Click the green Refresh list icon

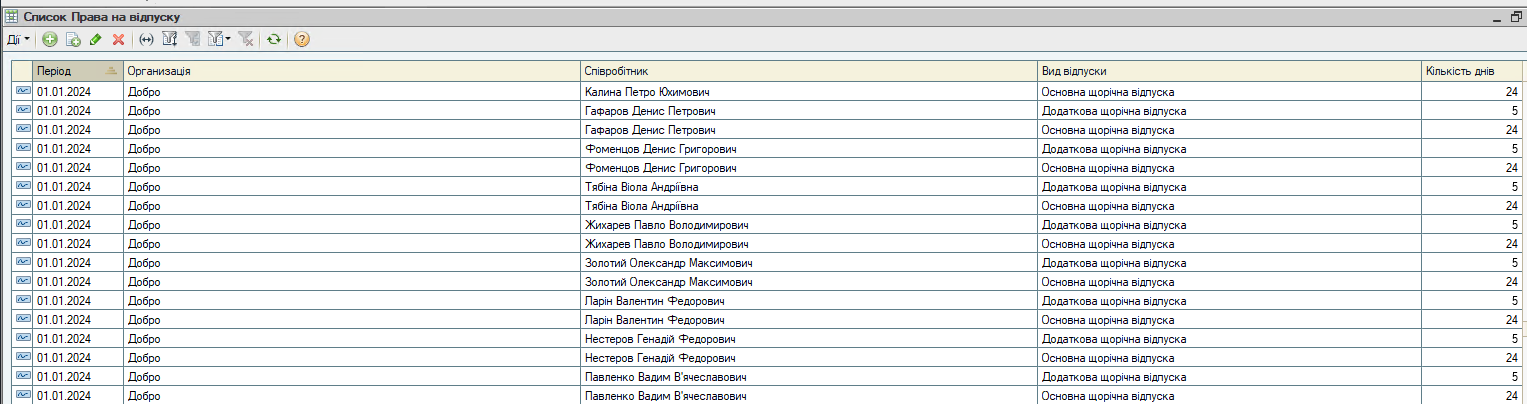click(273, 39)
